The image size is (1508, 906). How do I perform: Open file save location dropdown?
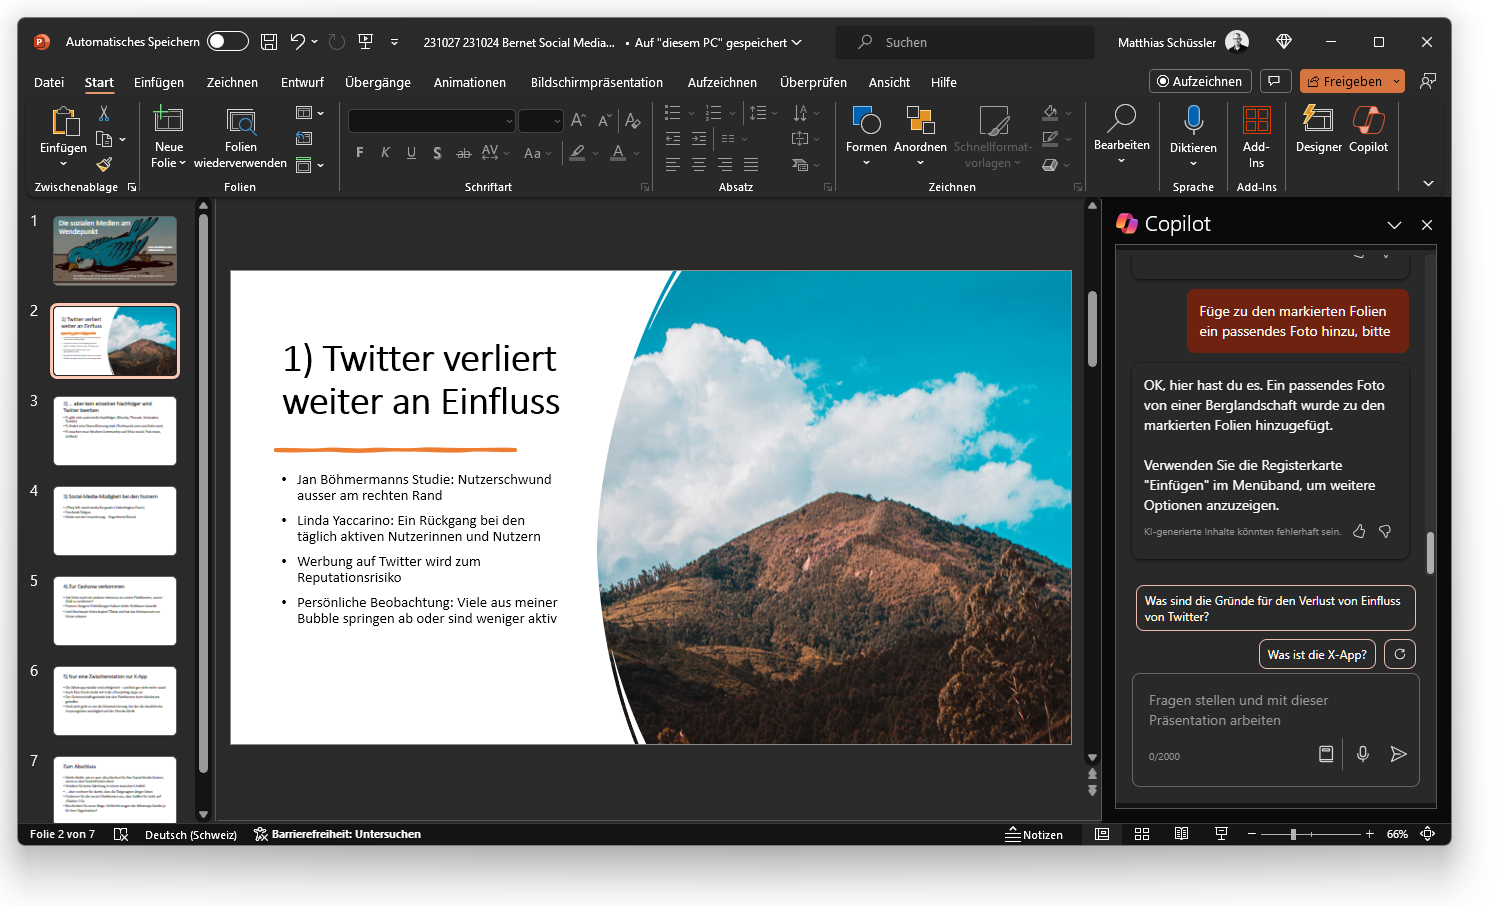(x=797, y=42)
